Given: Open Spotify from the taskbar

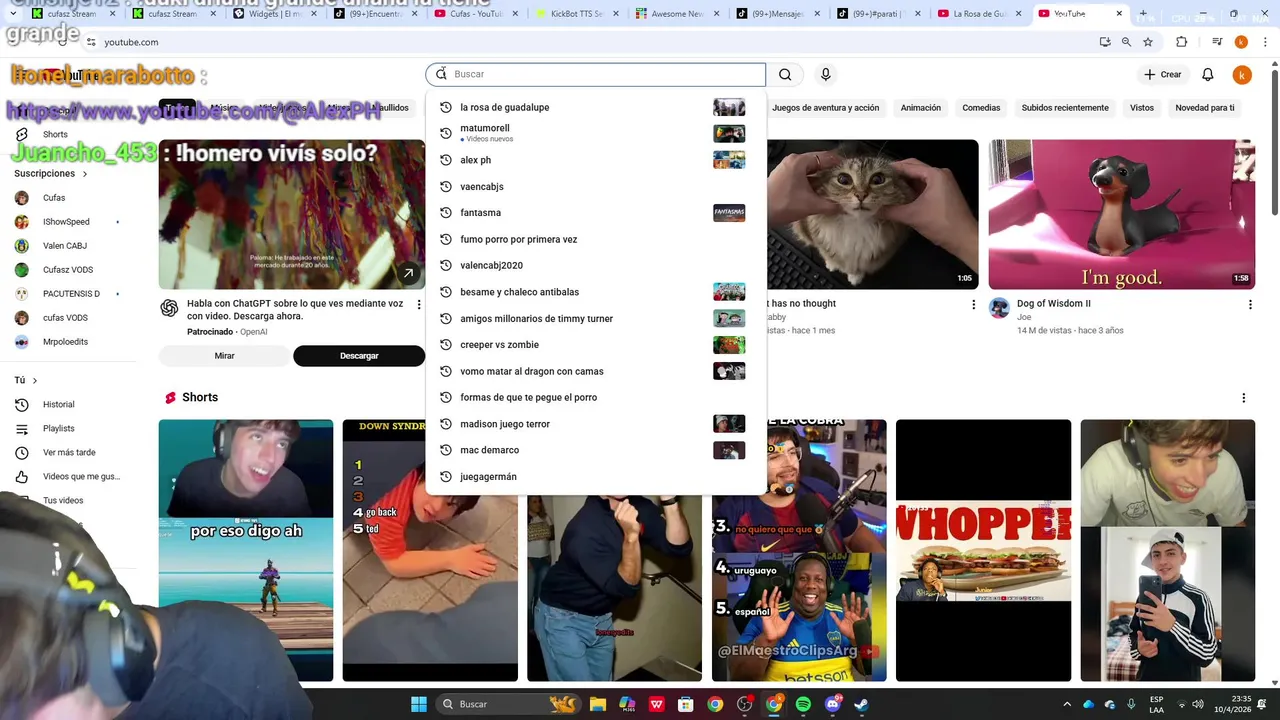Looking at the screenshot, I should 803,704.
